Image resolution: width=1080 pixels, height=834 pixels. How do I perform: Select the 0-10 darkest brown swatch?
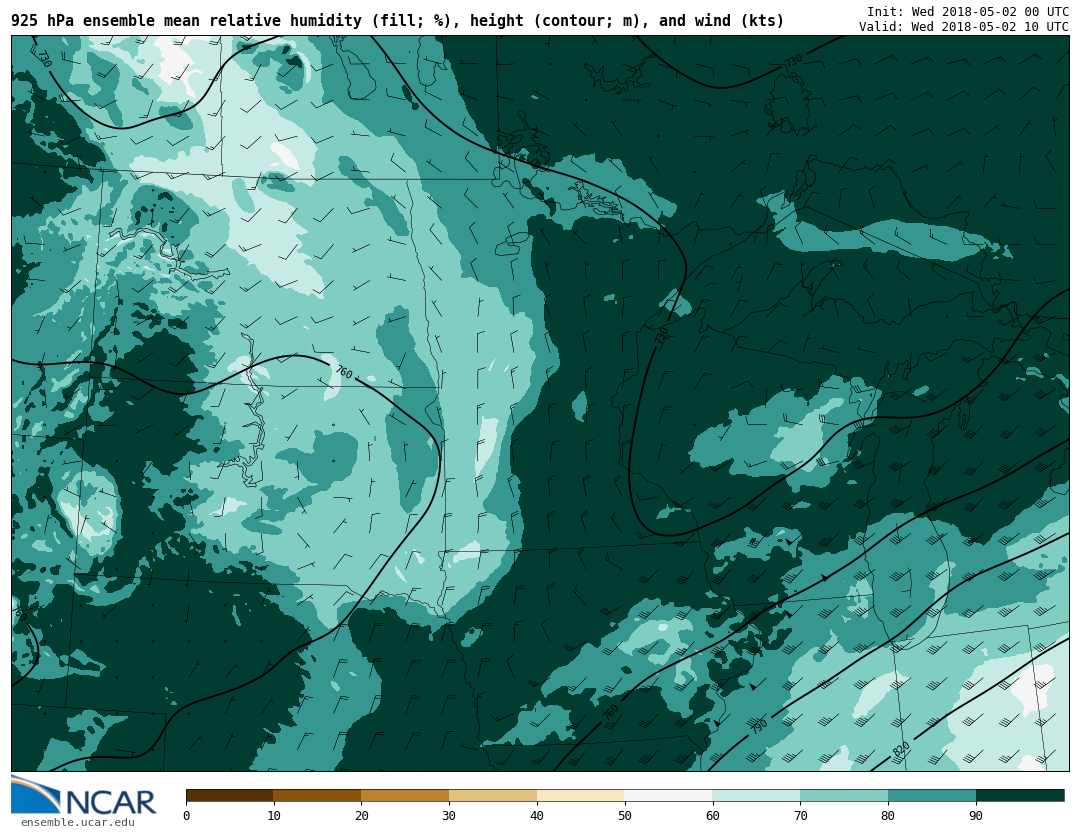229,795
